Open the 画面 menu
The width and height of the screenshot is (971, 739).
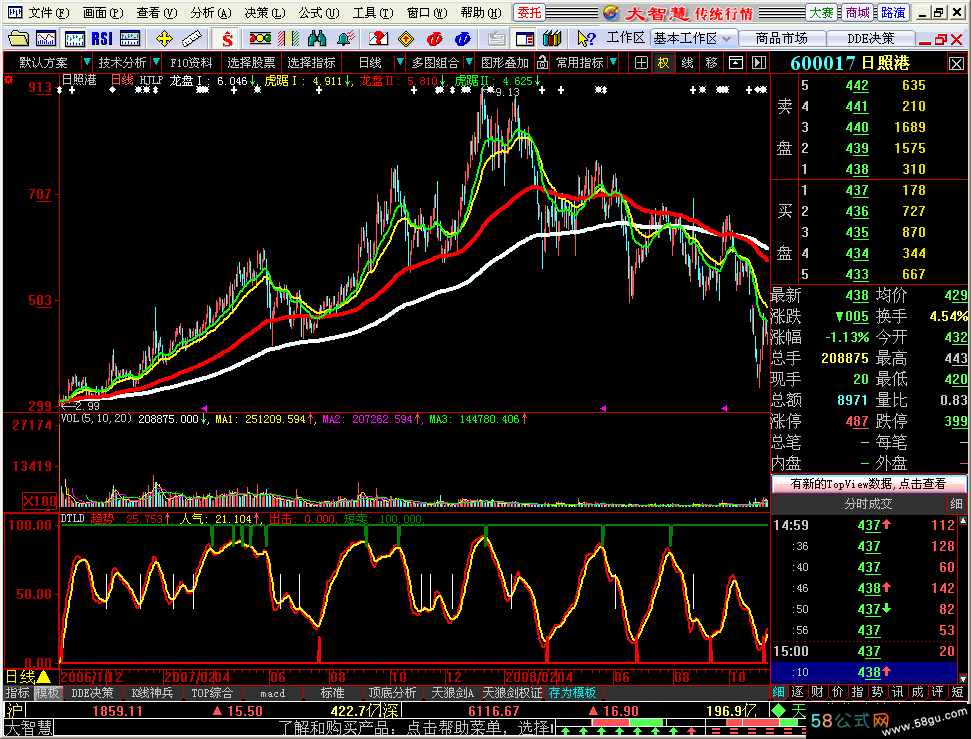point(103,12)
